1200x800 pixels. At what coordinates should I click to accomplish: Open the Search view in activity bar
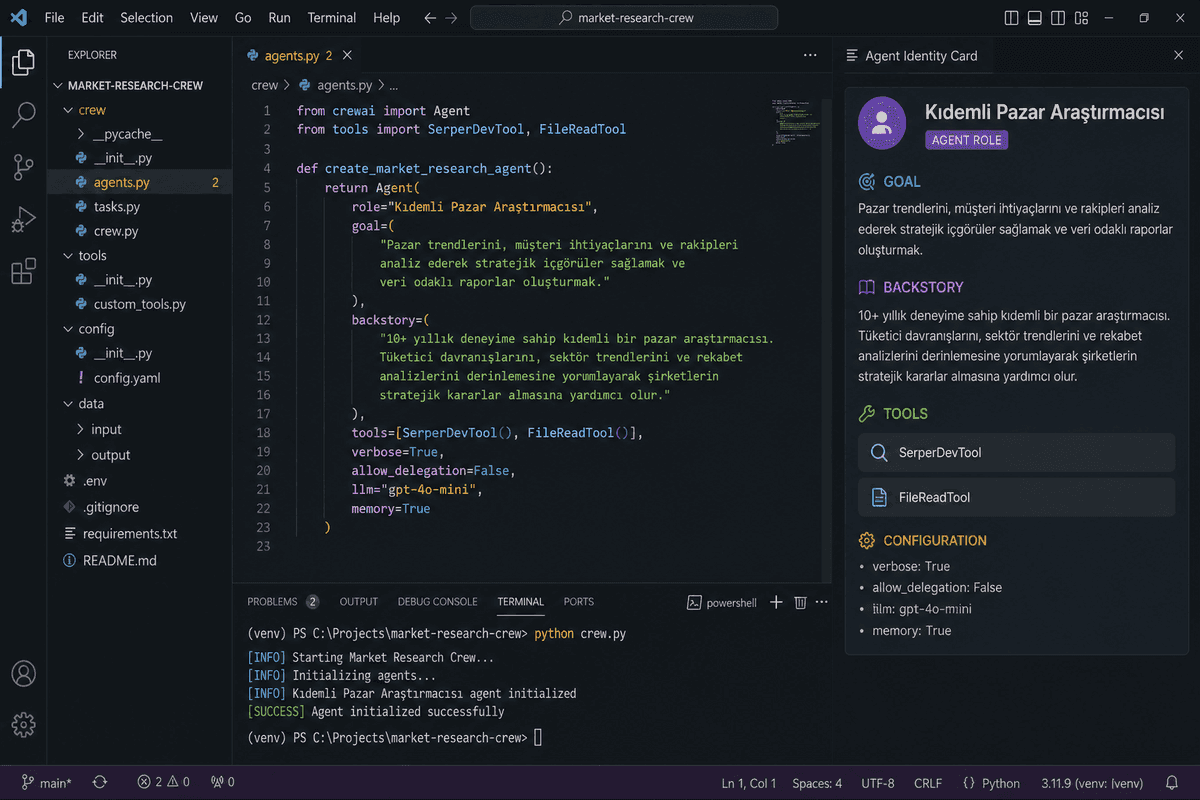[x=23, y=115]
